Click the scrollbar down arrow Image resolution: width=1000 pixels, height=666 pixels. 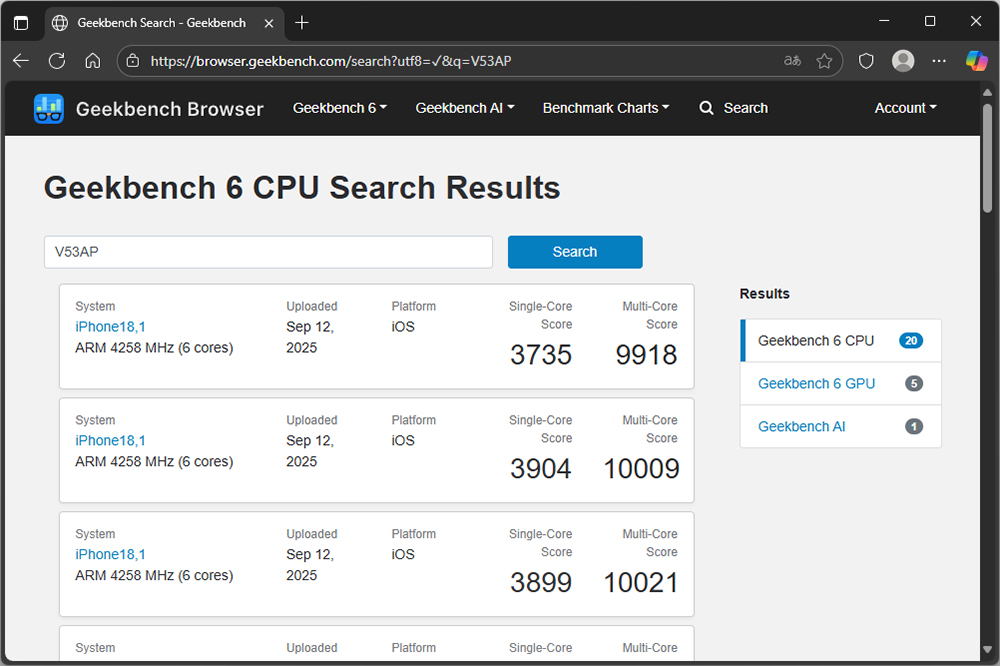987,650
